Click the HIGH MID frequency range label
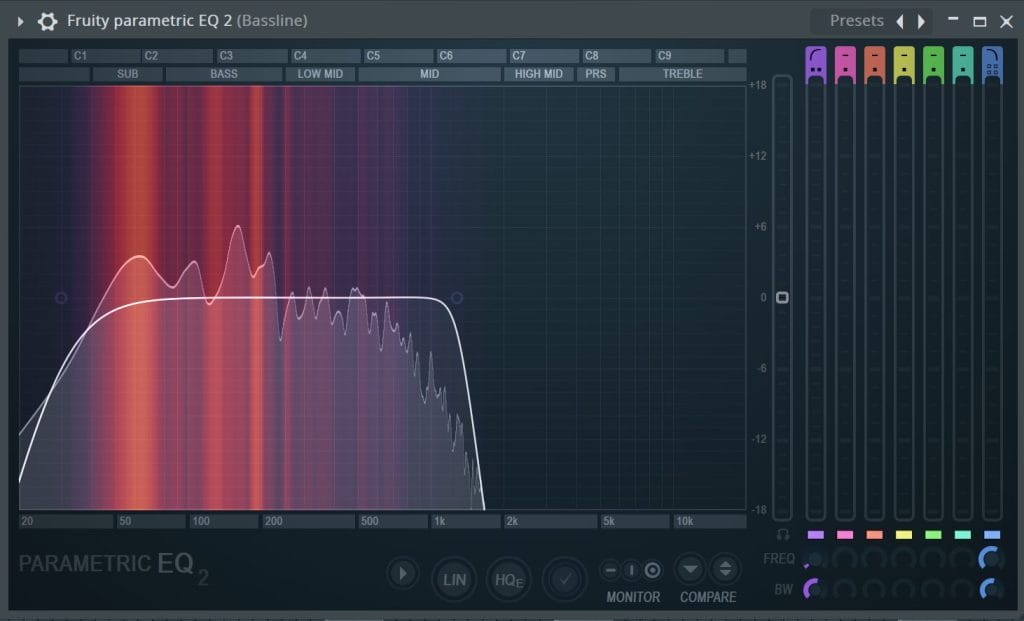 538,74
